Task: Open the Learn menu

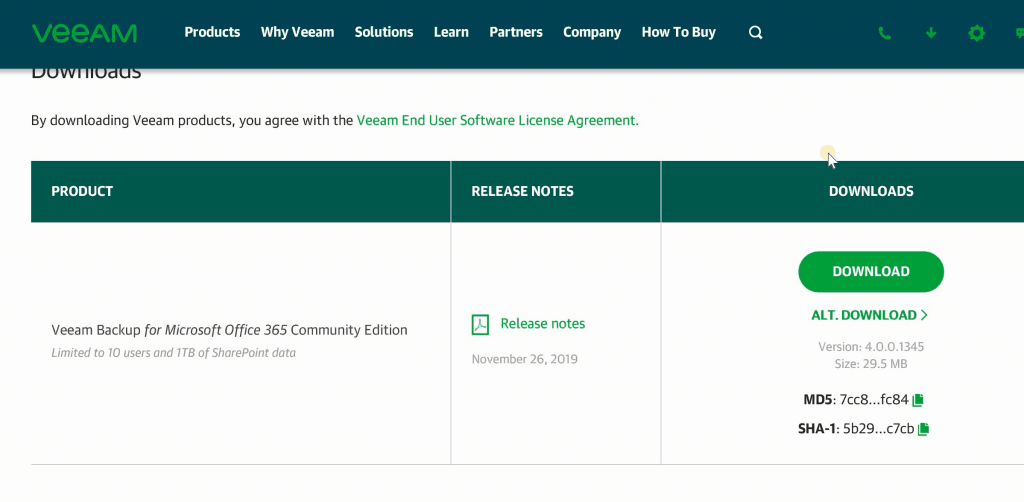Action: (451, 32)
